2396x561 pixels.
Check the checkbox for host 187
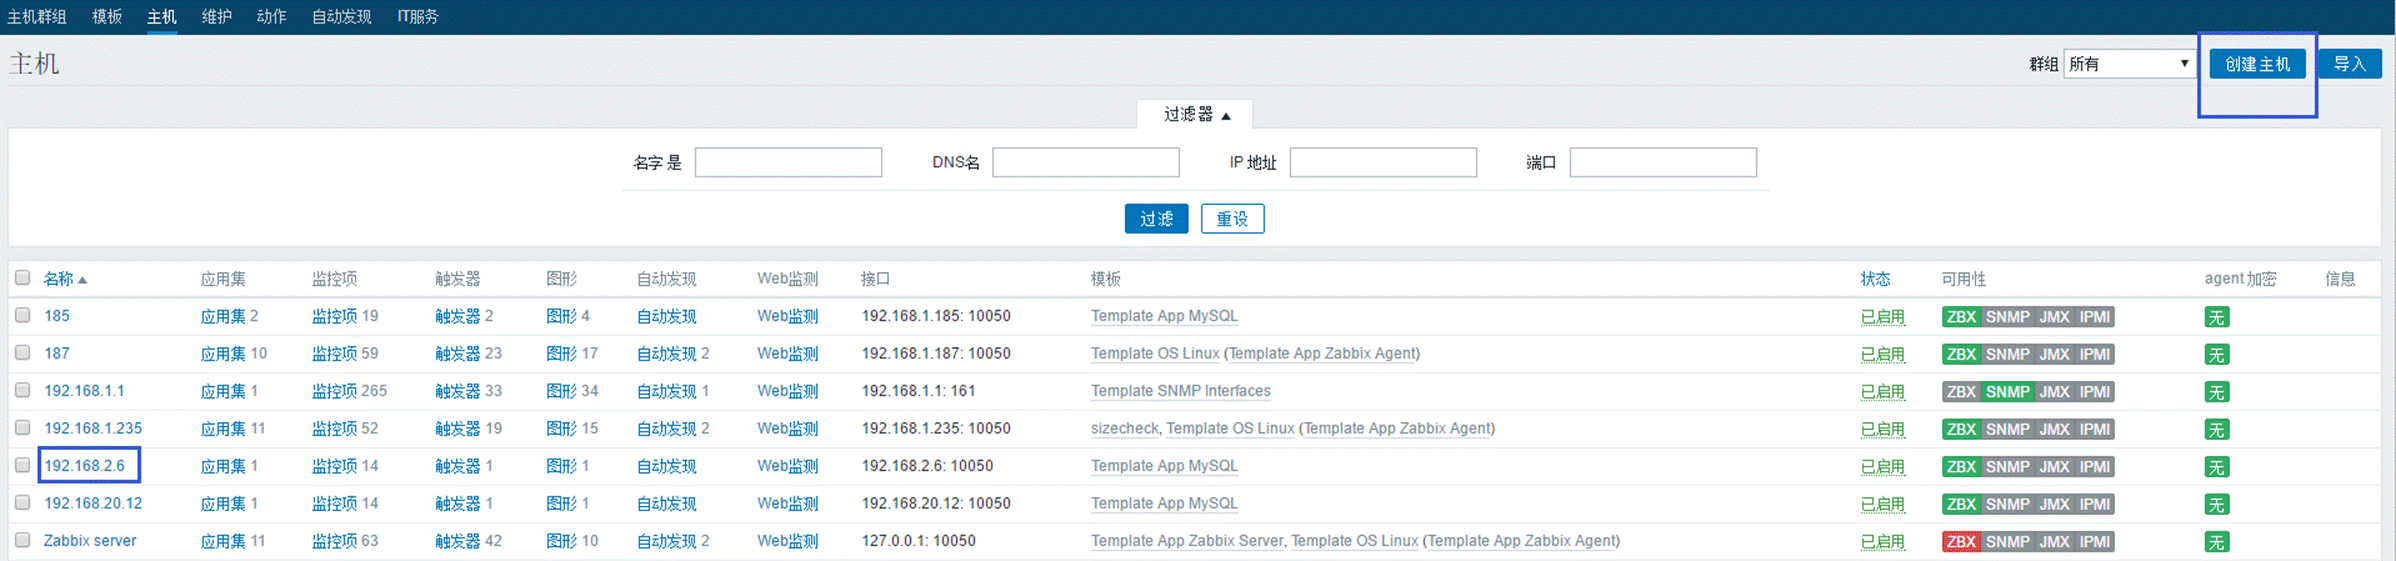(22, 353)
